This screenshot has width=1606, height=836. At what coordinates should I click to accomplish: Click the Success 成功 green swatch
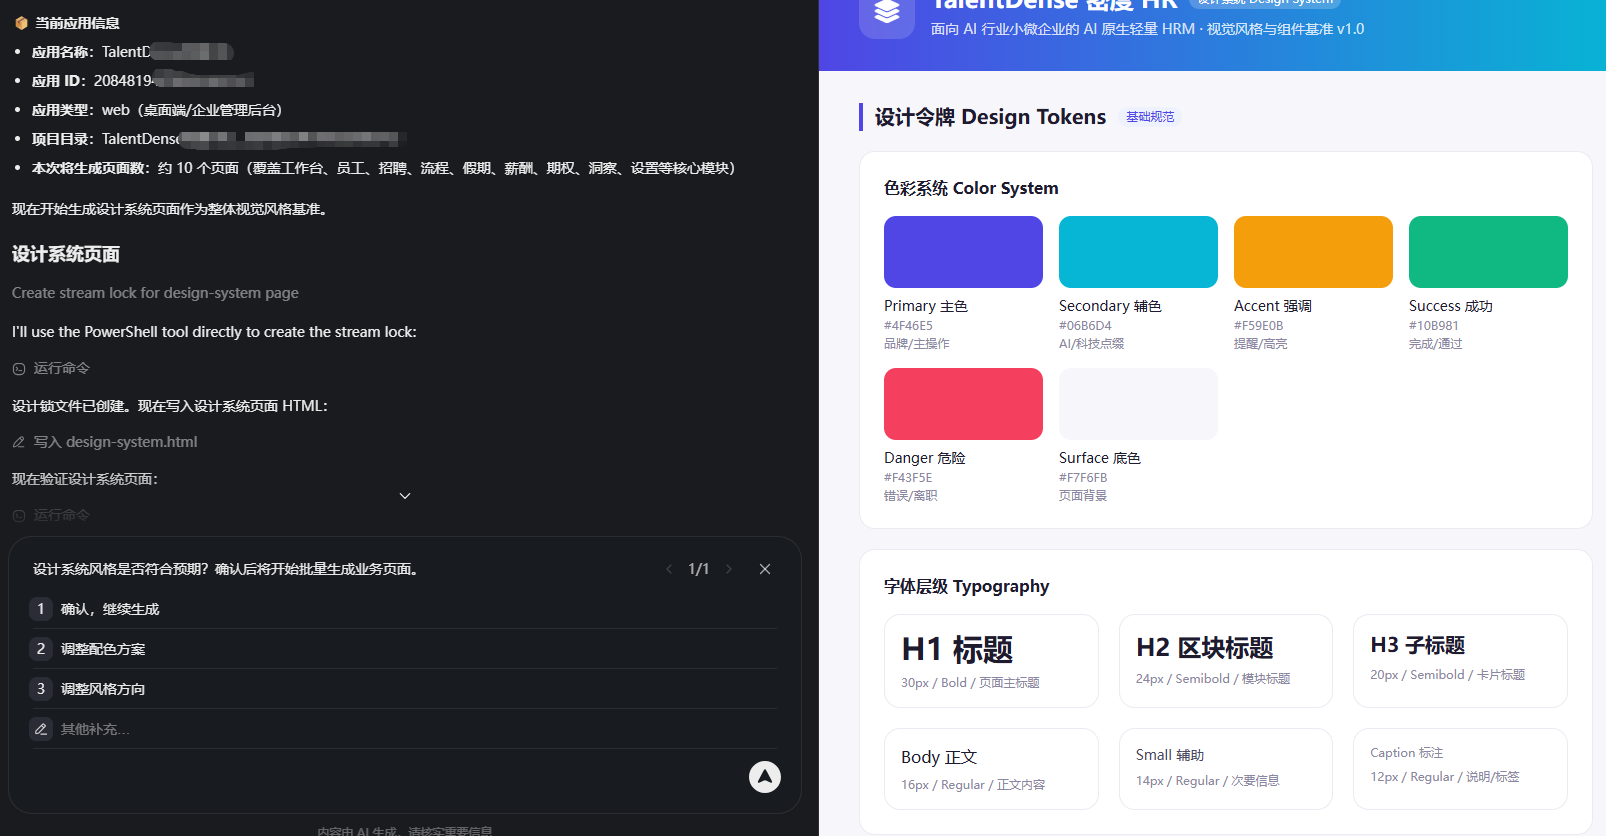[x=1488, y=252]
